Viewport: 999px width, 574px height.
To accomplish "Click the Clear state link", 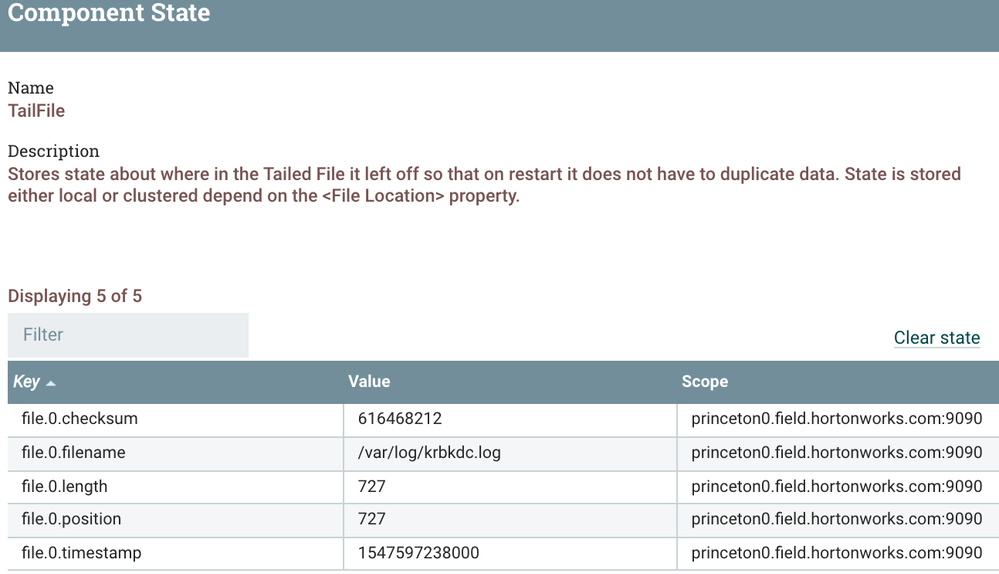I will coord(936,338).
